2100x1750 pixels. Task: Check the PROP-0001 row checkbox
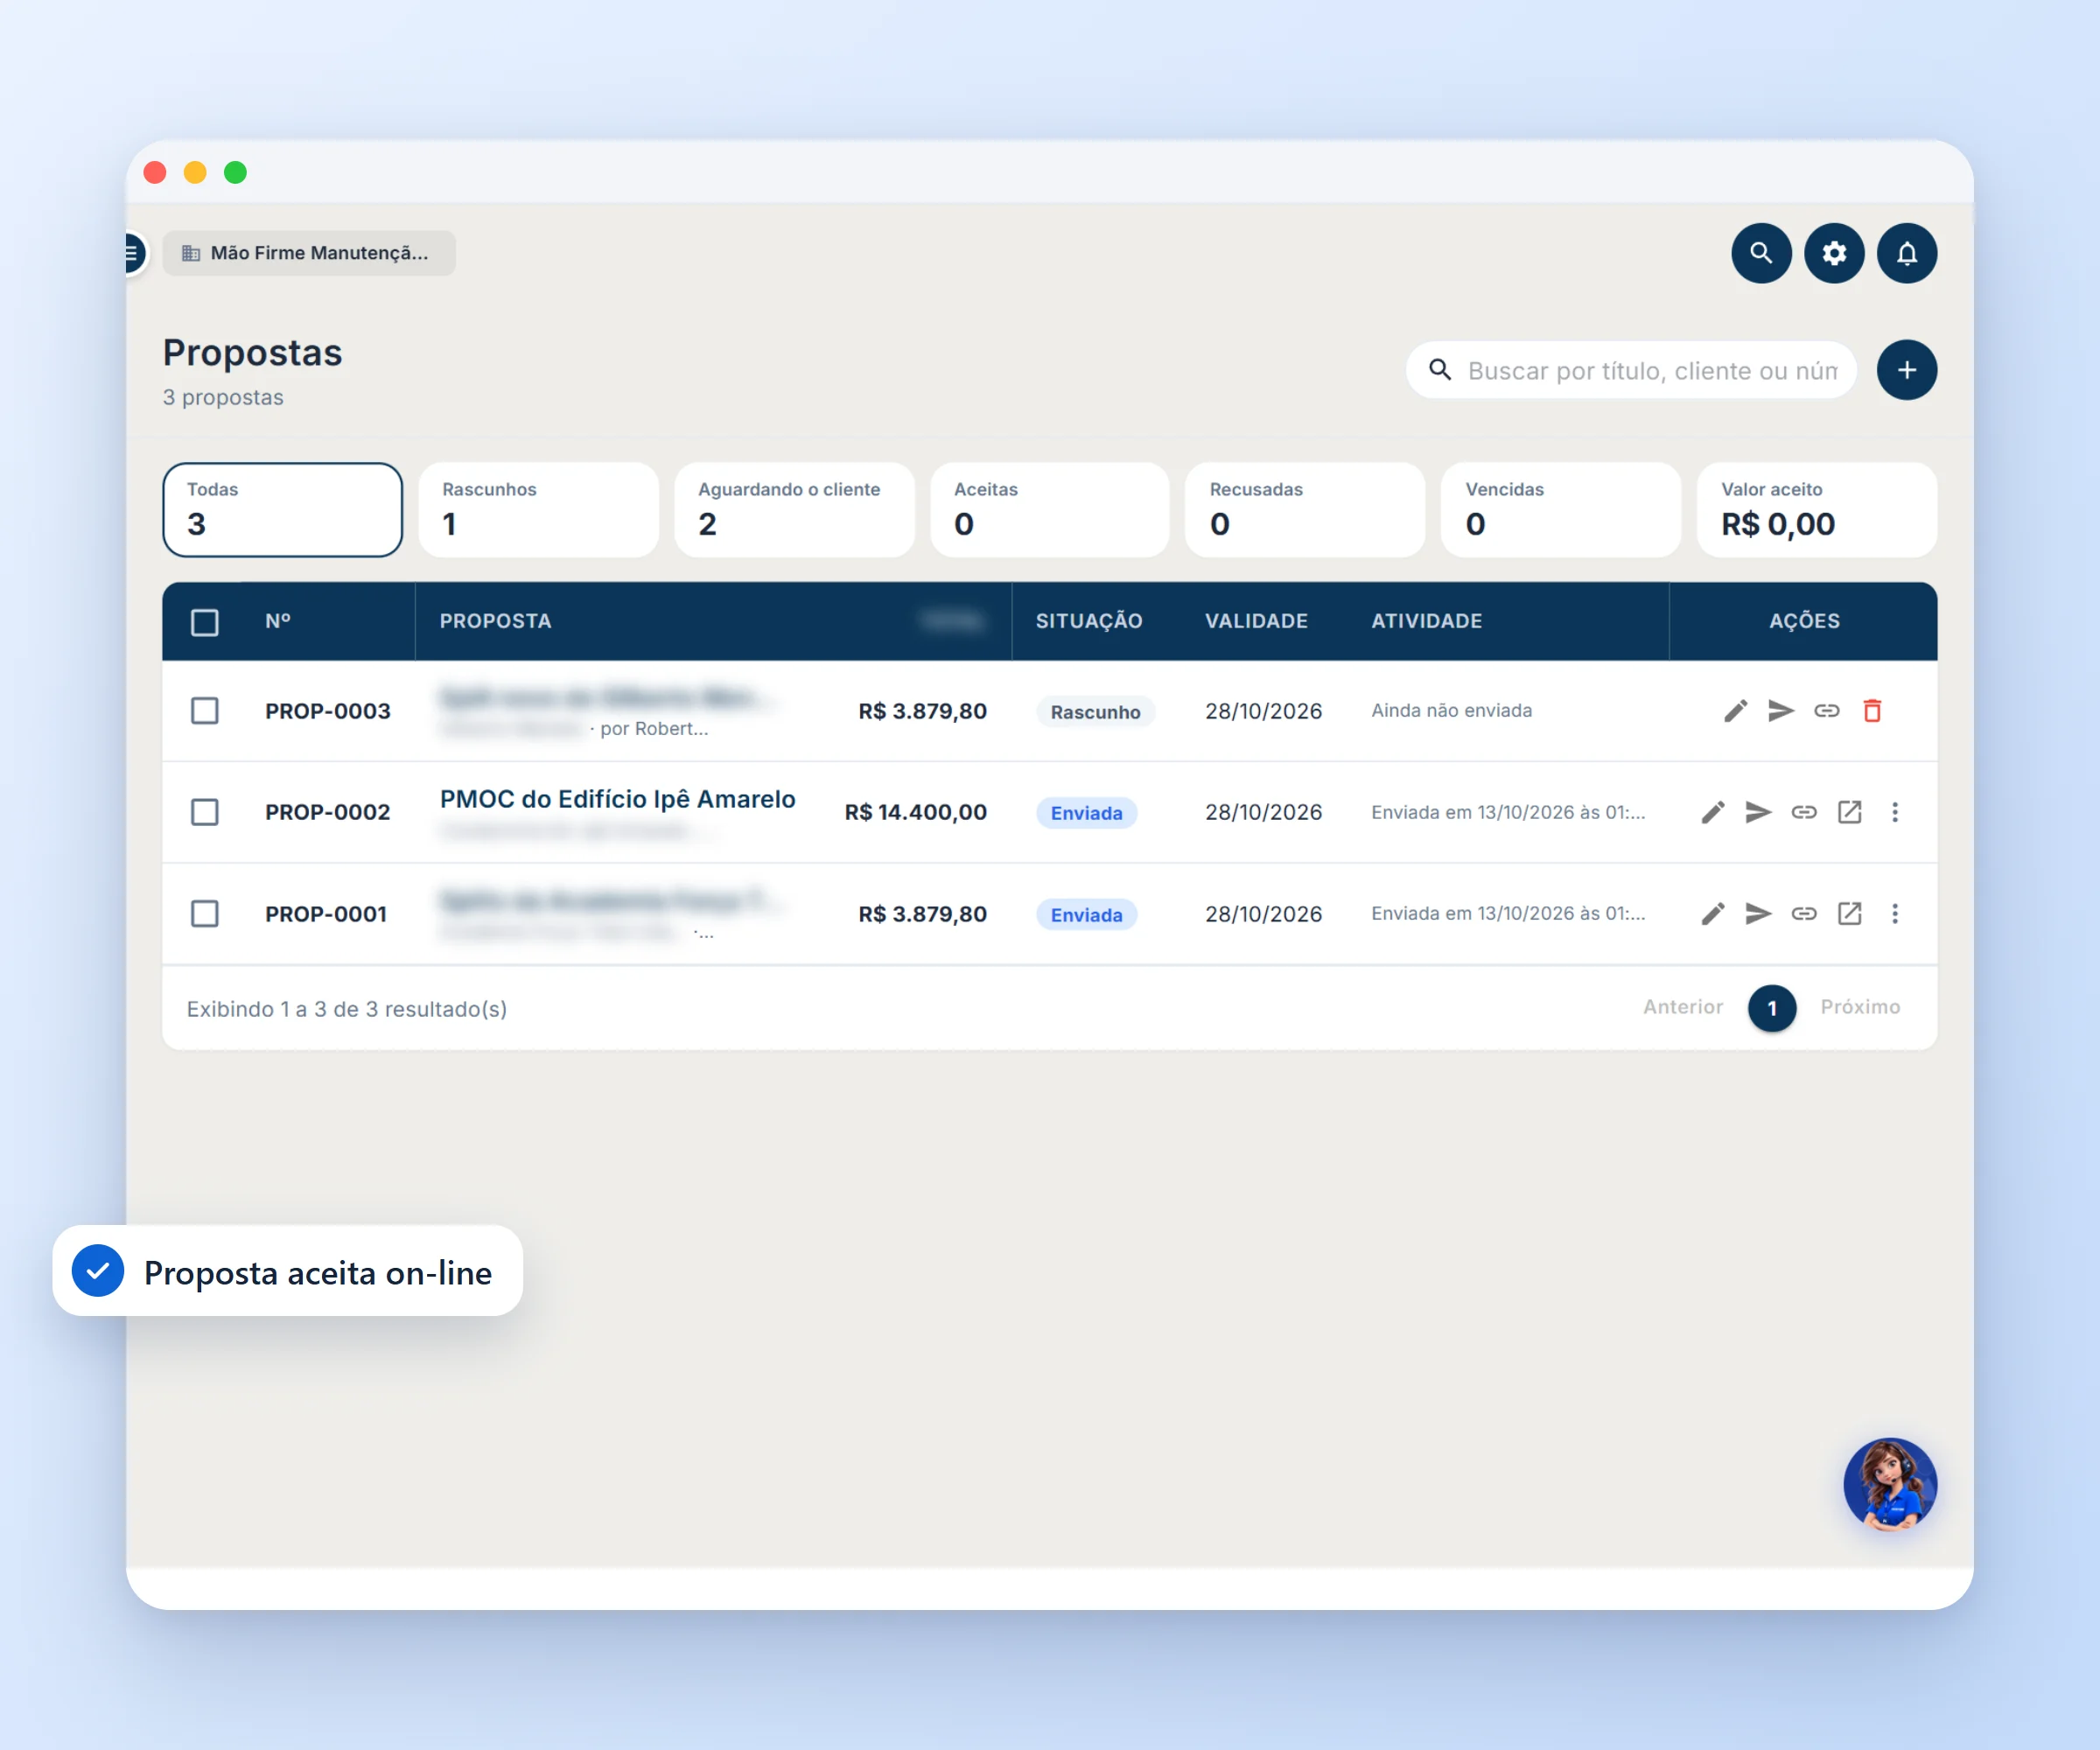205,914
